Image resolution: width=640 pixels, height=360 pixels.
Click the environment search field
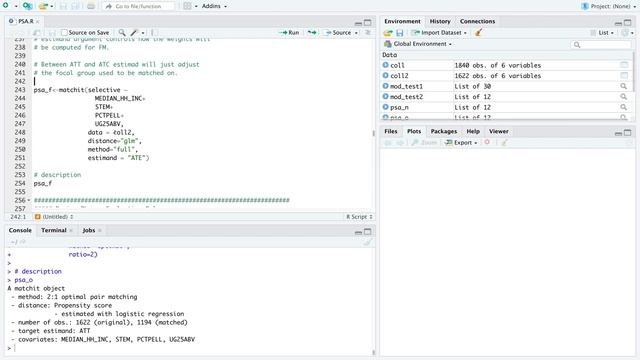pos(601,44)
